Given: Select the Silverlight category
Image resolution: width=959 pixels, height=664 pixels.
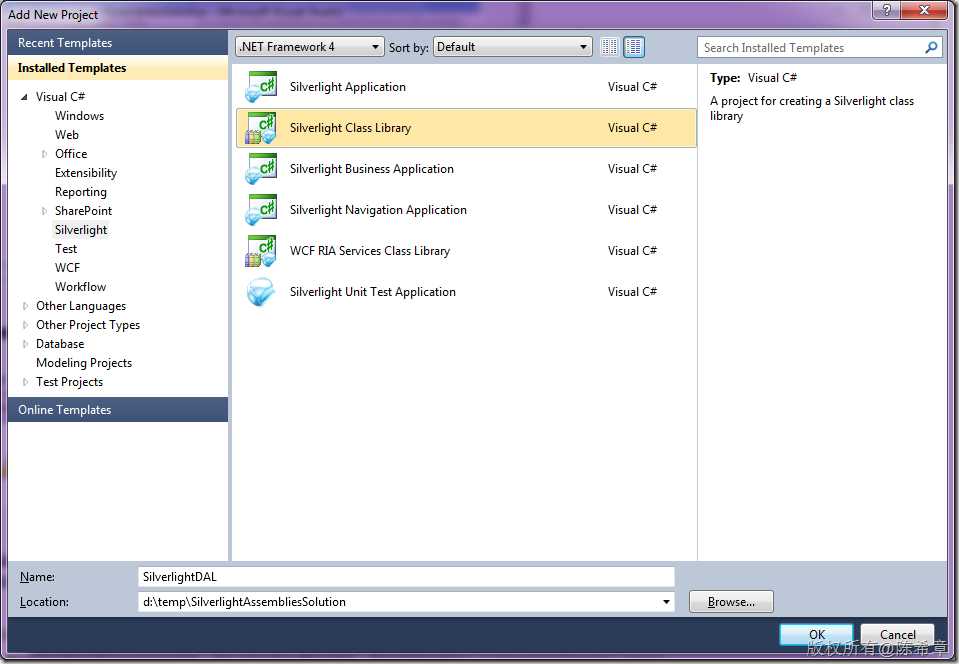Looking at the screenshot, I should [x=81, y=230].
